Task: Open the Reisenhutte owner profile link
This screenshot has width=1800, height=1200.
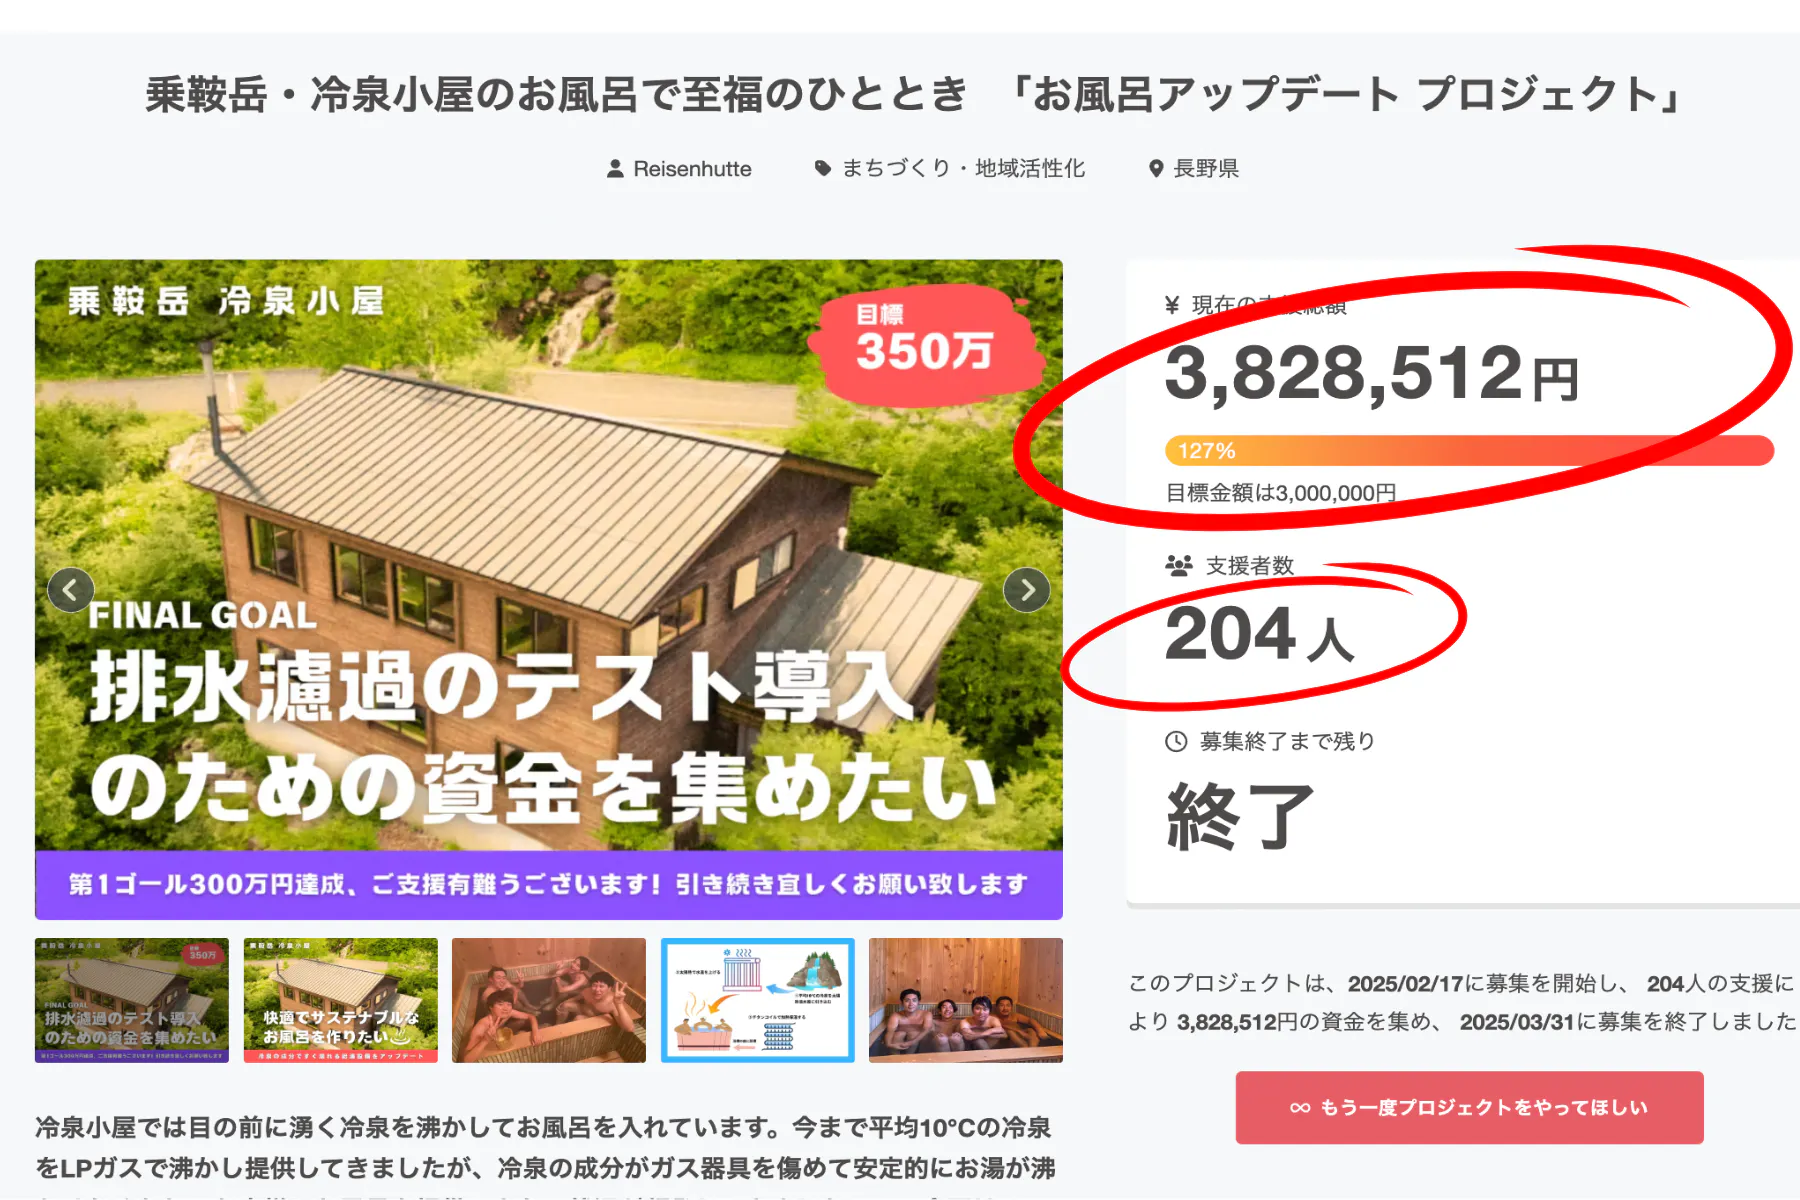Action: click(x=692, y=169)
